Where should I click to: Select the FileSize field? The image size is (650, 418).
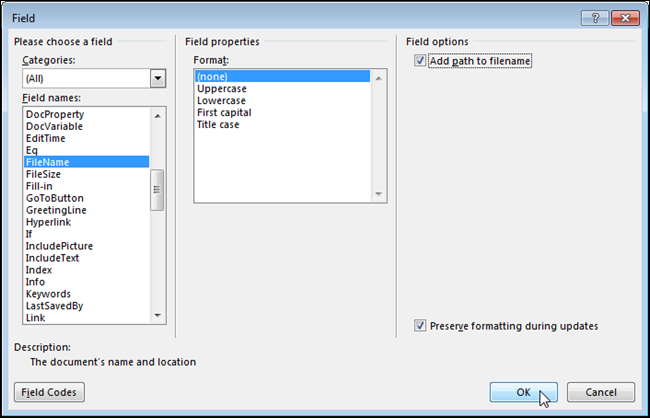pos(44,174)
